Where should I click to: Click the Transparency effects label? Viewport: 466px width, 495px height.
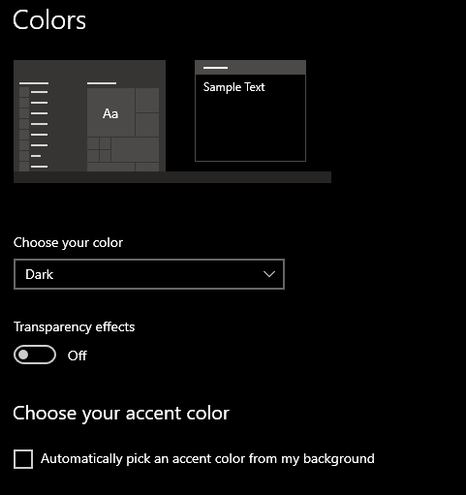click(74, 327)
